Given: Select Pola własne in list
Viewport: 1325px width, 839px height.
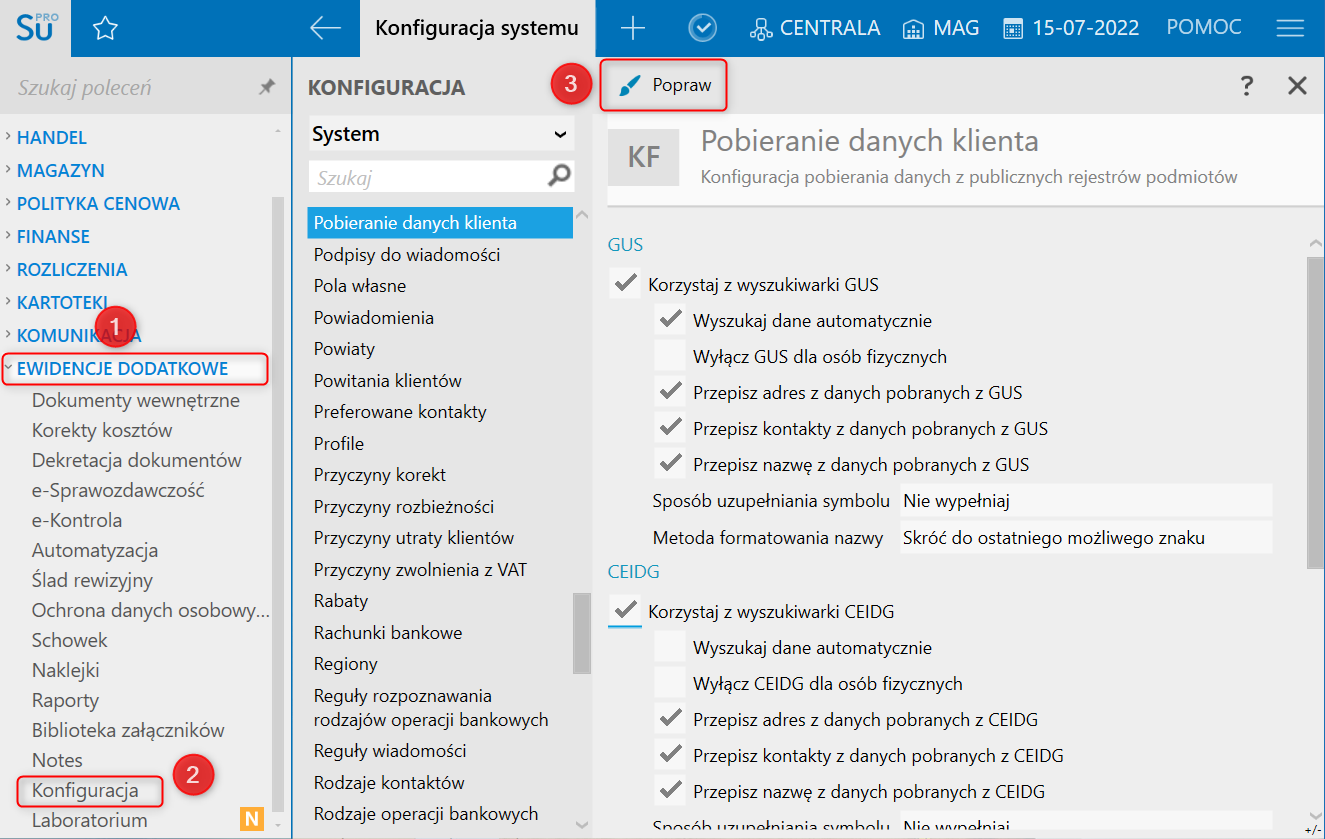Looking at the screenshot, I should click(360, 286).
